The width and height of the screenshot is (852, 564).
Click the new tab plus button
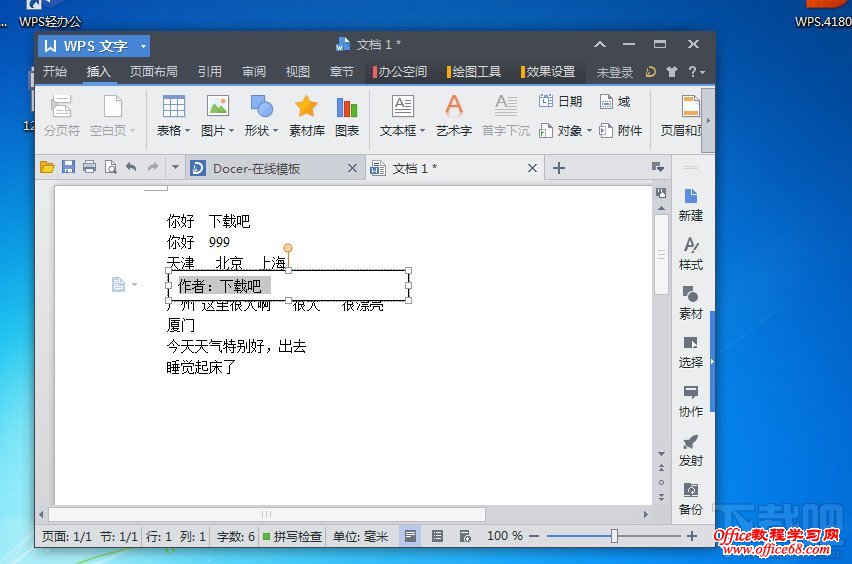click(559, 168)
